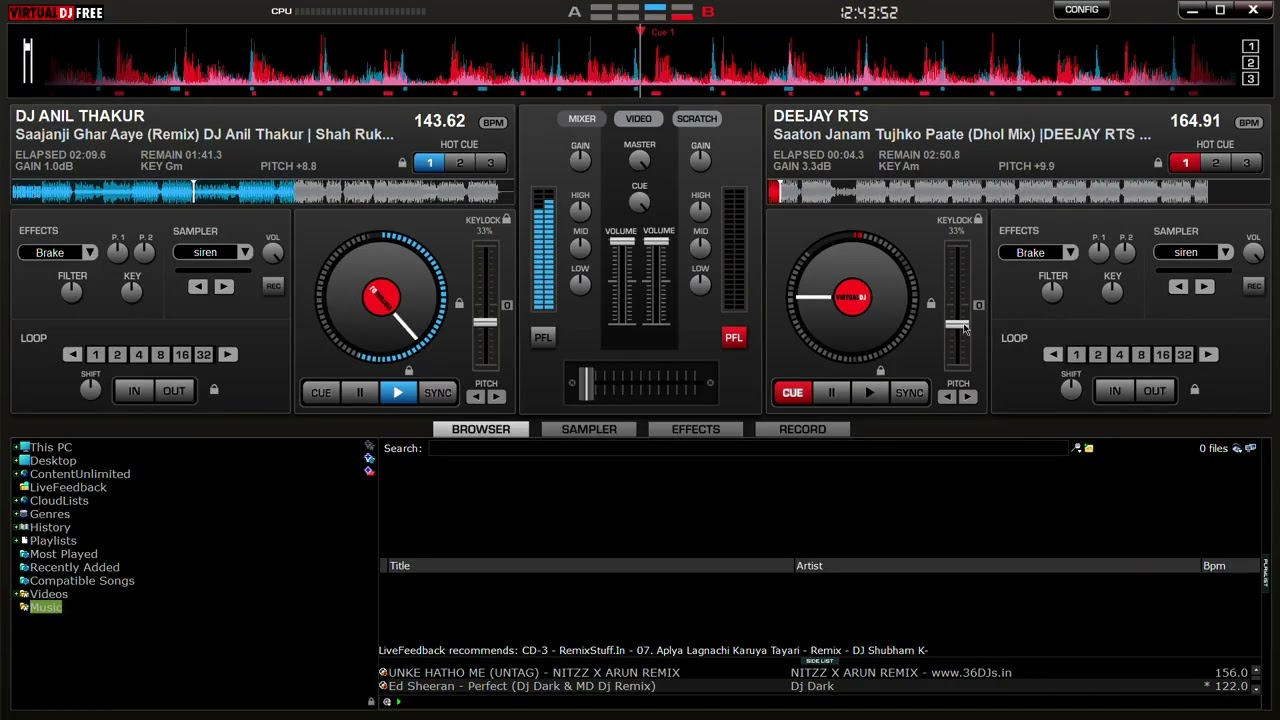Adjust right deck pitch slider
1280x720 pixels.
point(957,325)
